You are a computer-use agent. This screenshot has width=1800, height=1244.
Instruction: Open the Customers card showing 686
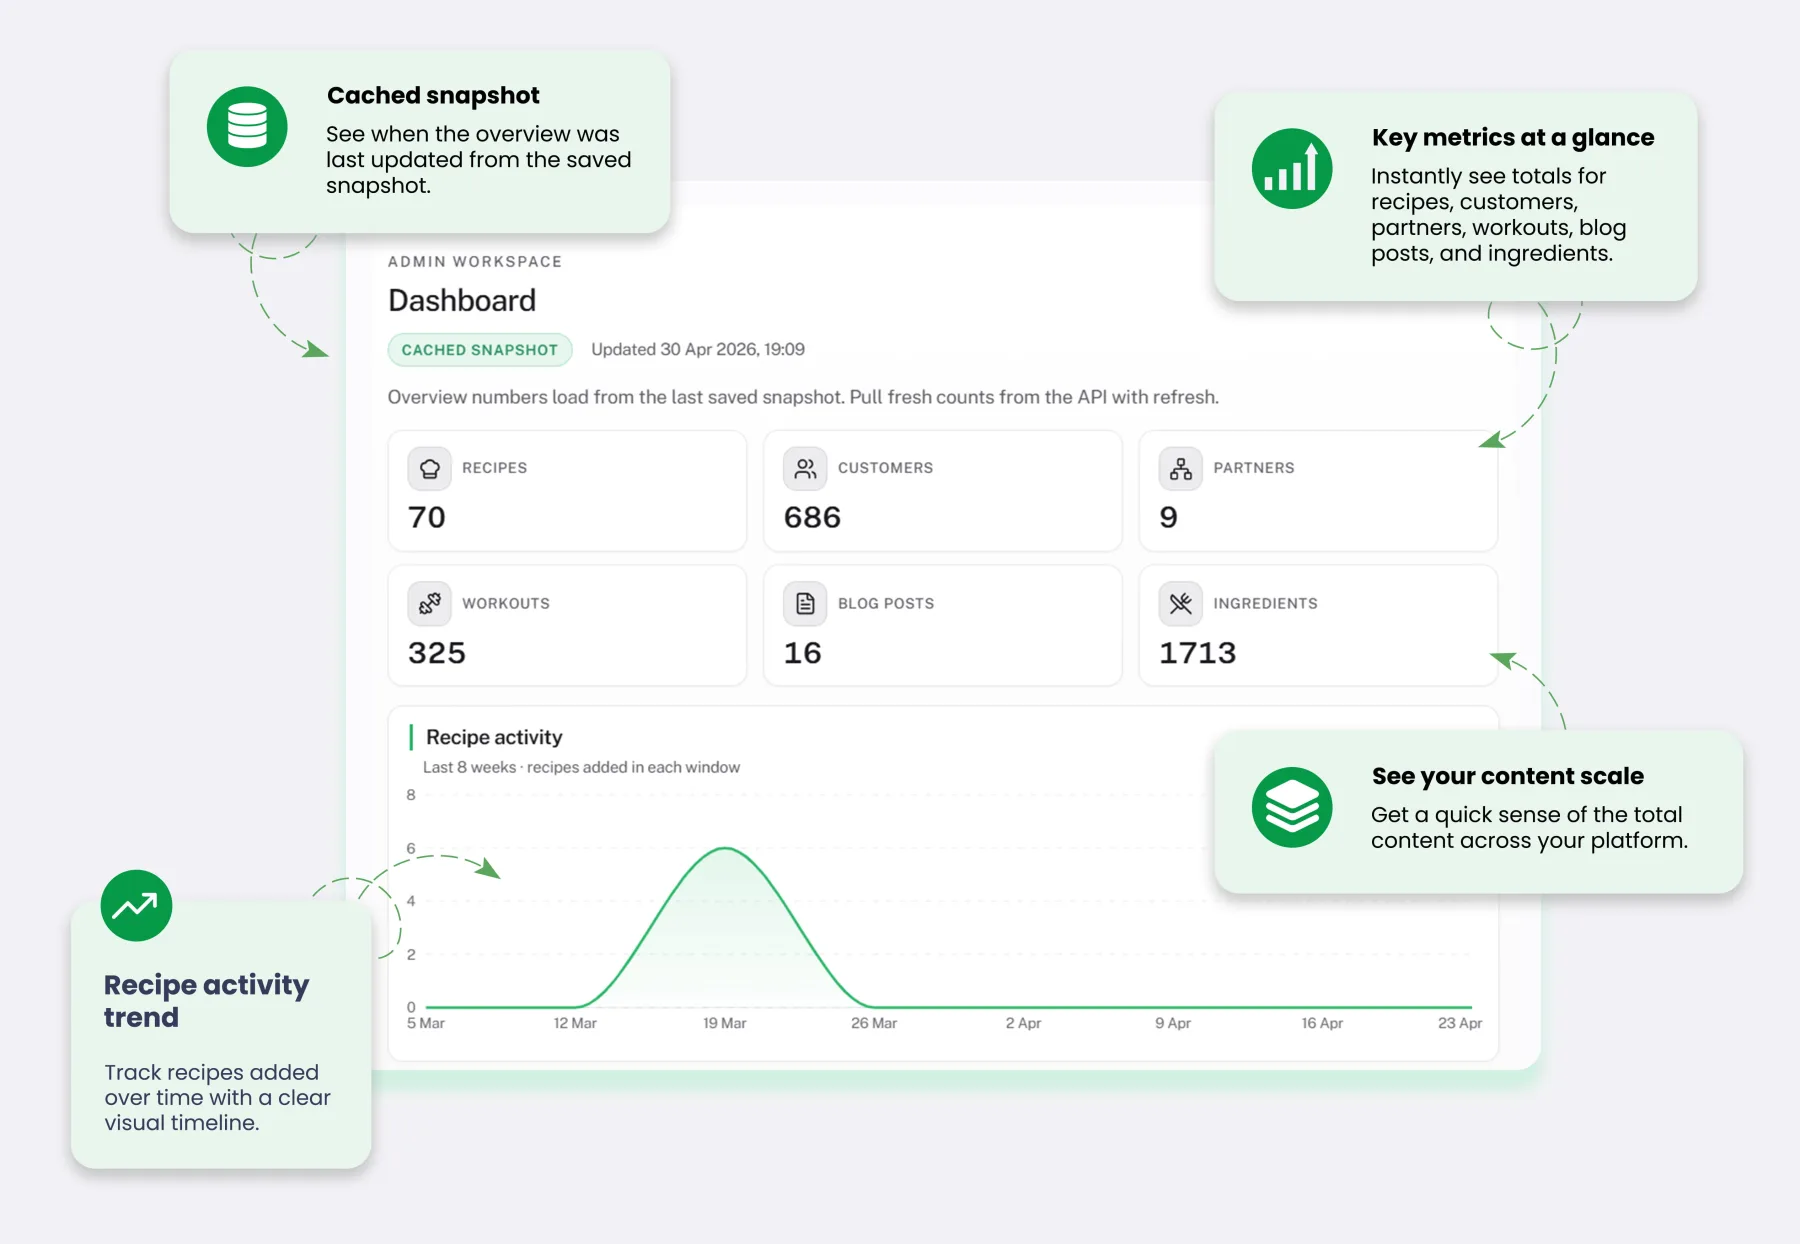click(943, 491)
